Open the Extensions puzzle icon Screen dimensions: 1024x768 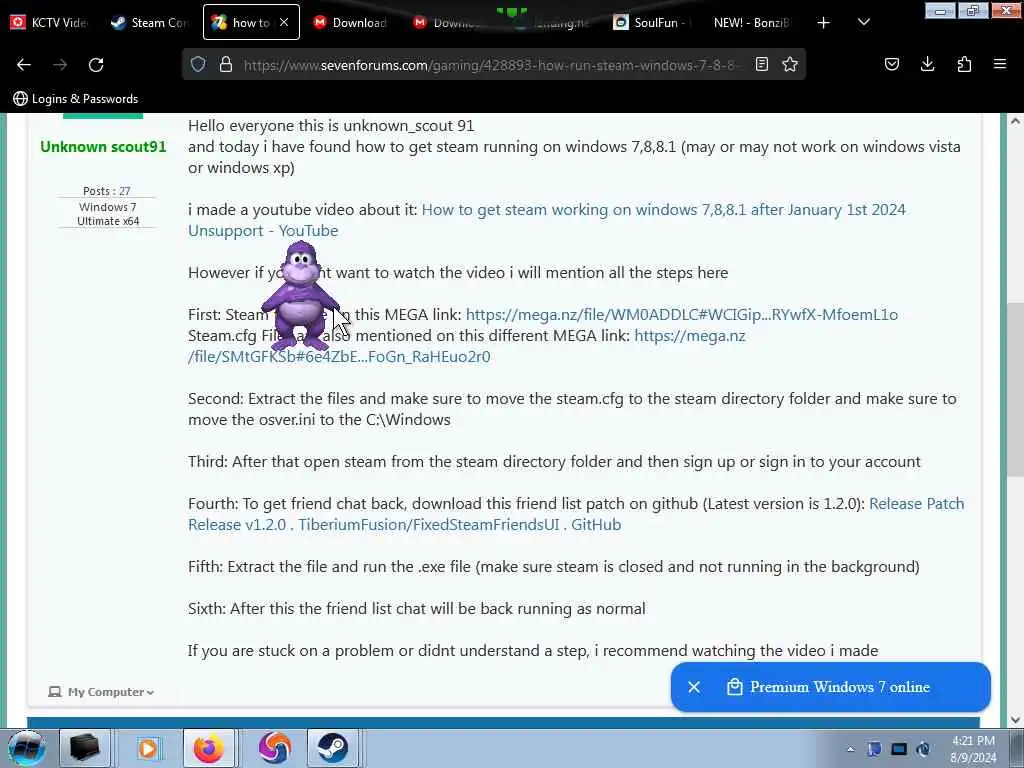(964, 64)
